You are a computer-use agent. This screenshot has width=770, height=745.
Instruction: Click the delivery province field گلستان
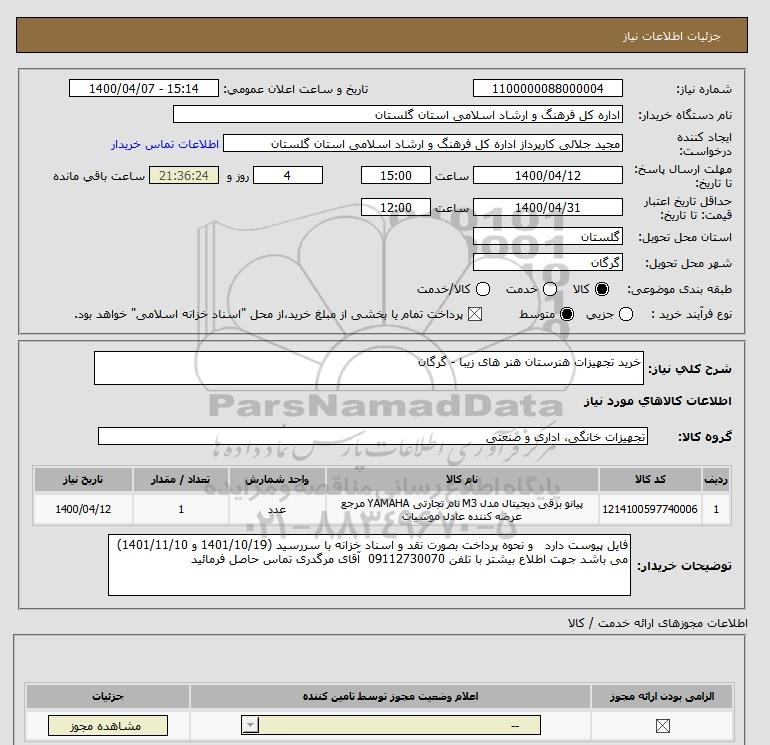click(548, 237)
